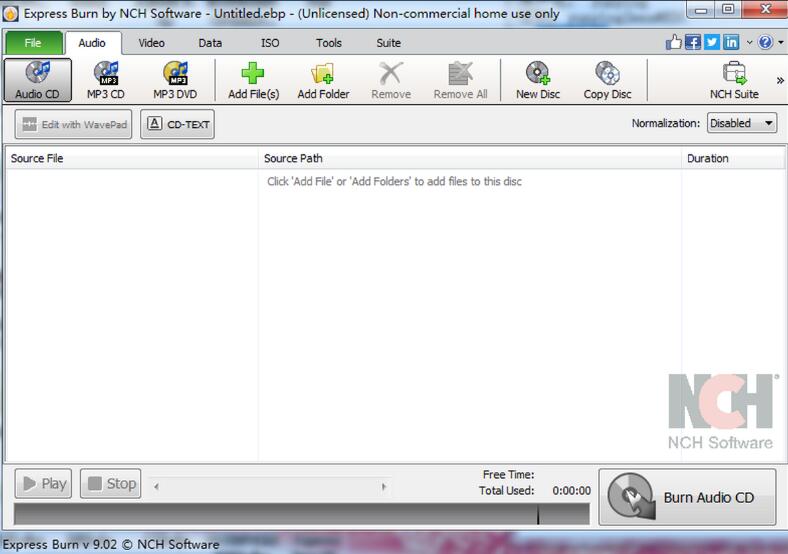Viewport: 788px width, 554px height.
Task: Expand the Help dropdown arrow
Action: 780,43
